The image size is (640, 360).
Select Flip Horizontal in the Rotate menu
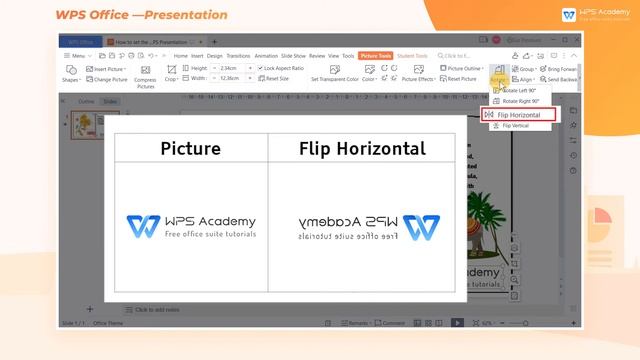[518, 115]
